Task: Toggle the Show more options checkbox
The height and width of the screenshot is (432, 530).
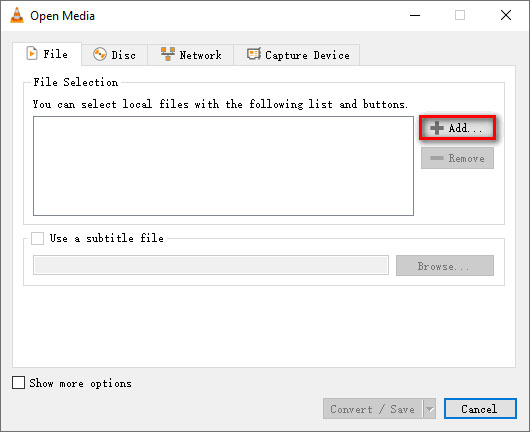Action: point(18,383)
